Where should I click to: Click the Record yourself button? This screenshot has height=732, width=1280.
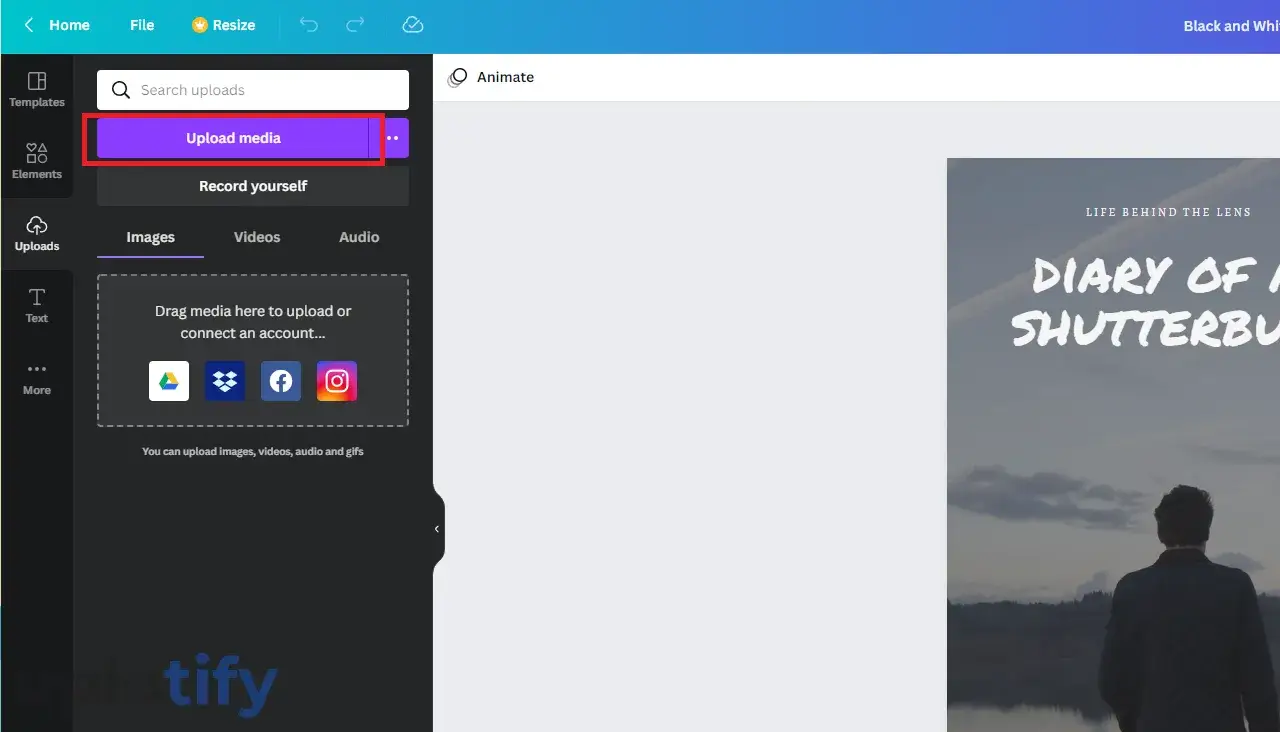point(253,186)
